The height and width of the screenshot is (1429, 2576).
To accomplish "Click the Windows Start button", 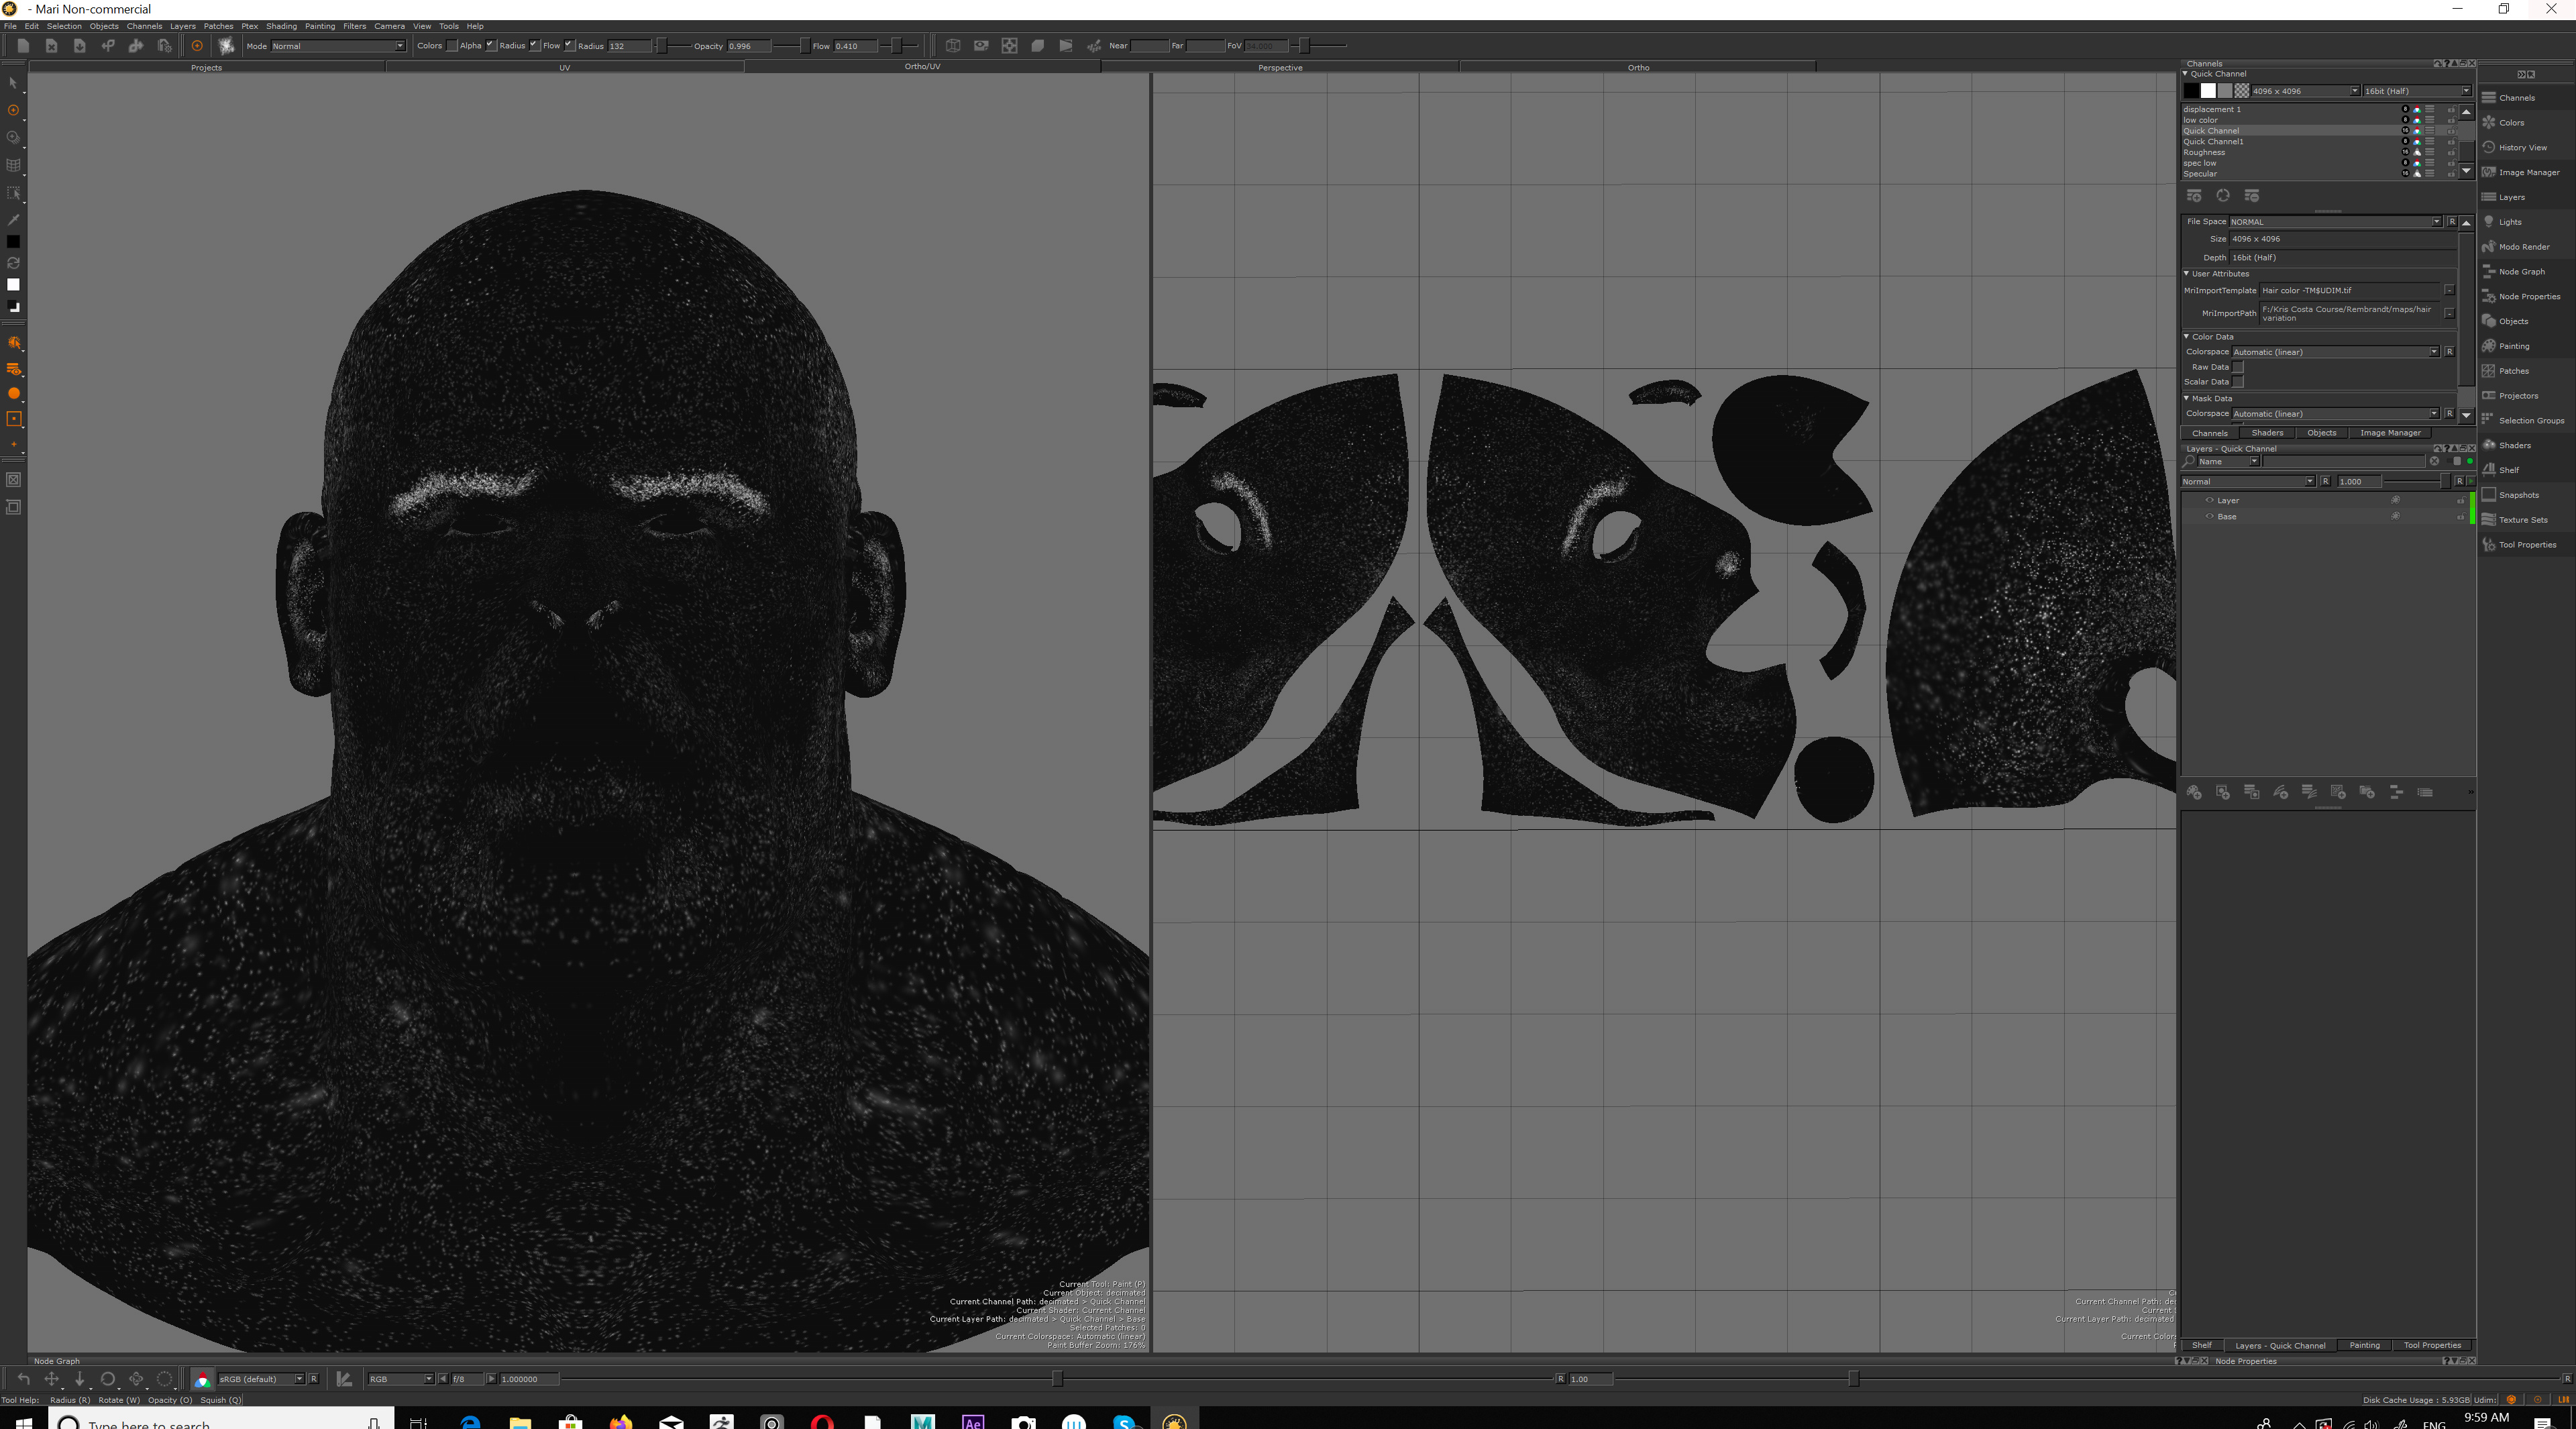I will pyautogui.click(x=23, y=1421).
